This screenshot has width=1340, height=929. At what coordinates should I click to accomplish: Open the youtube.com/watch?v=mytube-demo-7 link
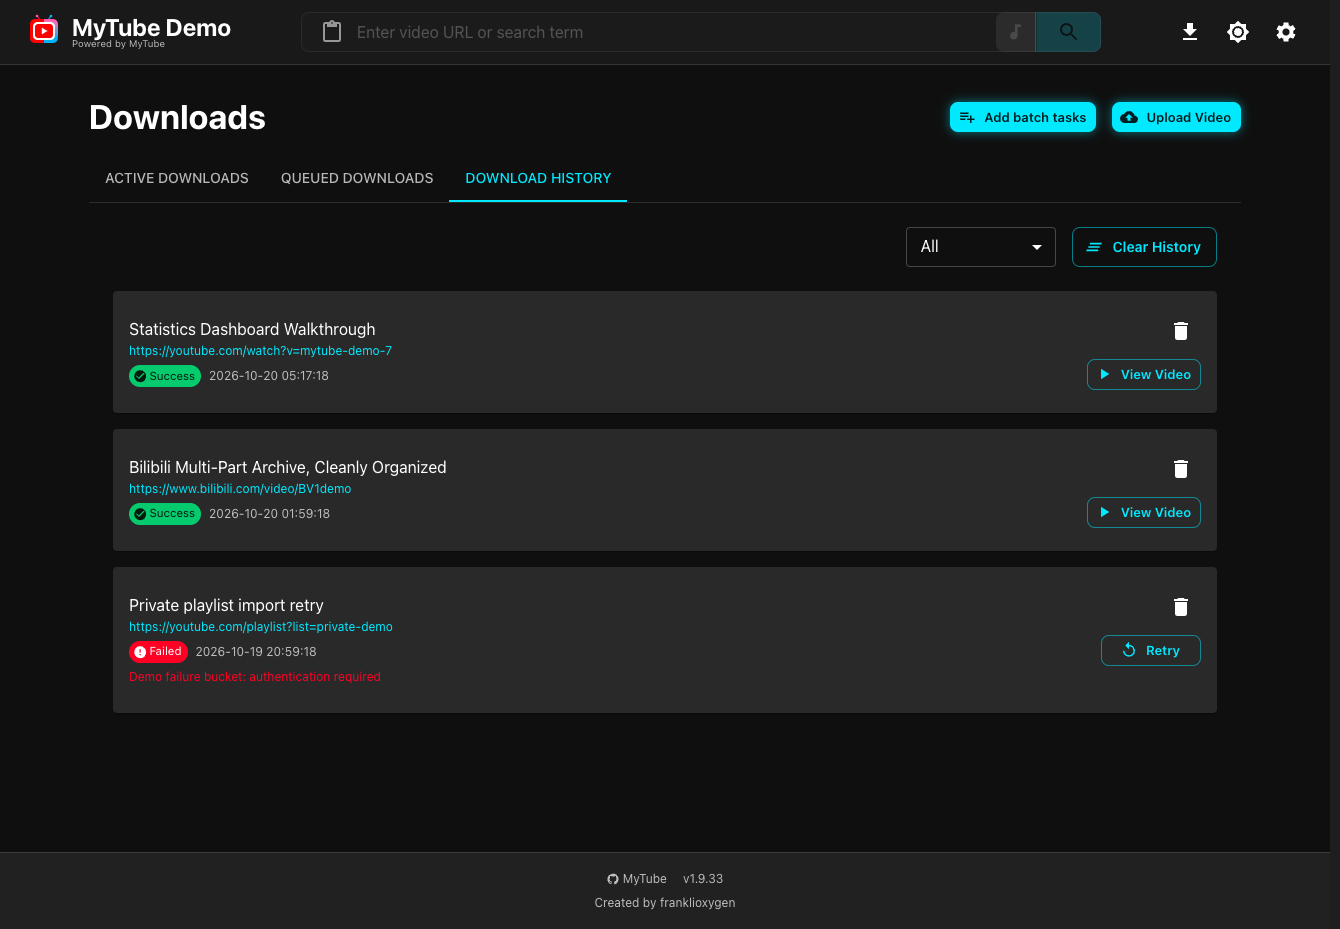(260, 351)
